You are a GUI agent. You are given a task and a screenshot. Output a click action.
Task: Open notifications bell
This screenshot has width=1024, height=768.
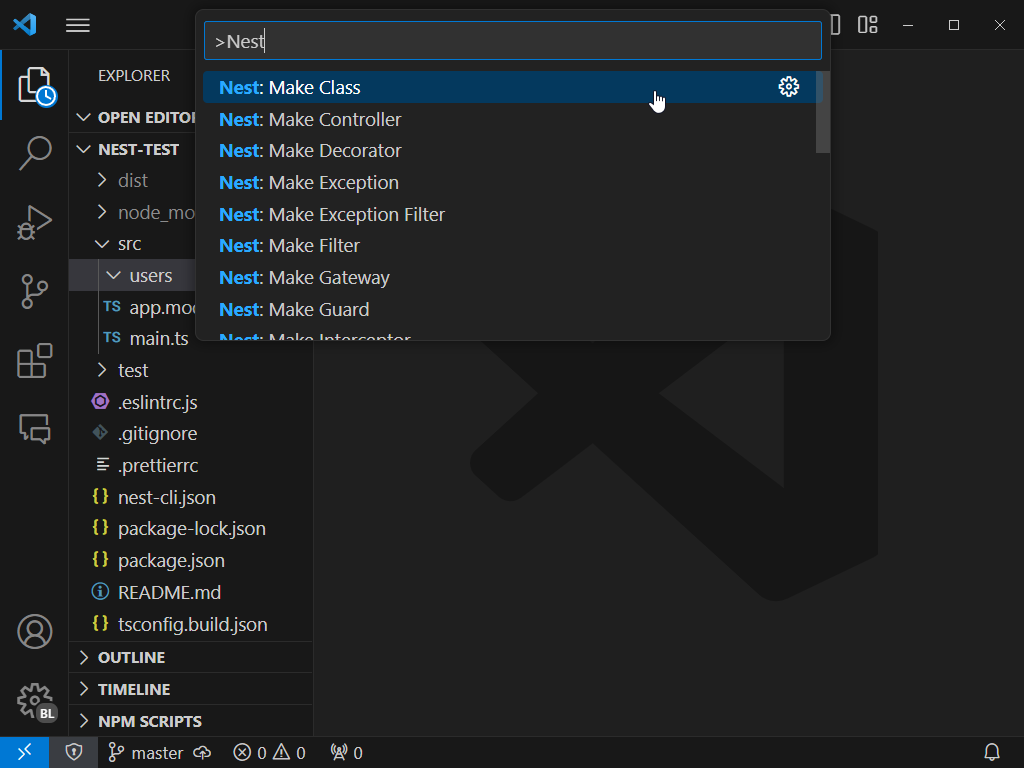(x=991, y=752)
